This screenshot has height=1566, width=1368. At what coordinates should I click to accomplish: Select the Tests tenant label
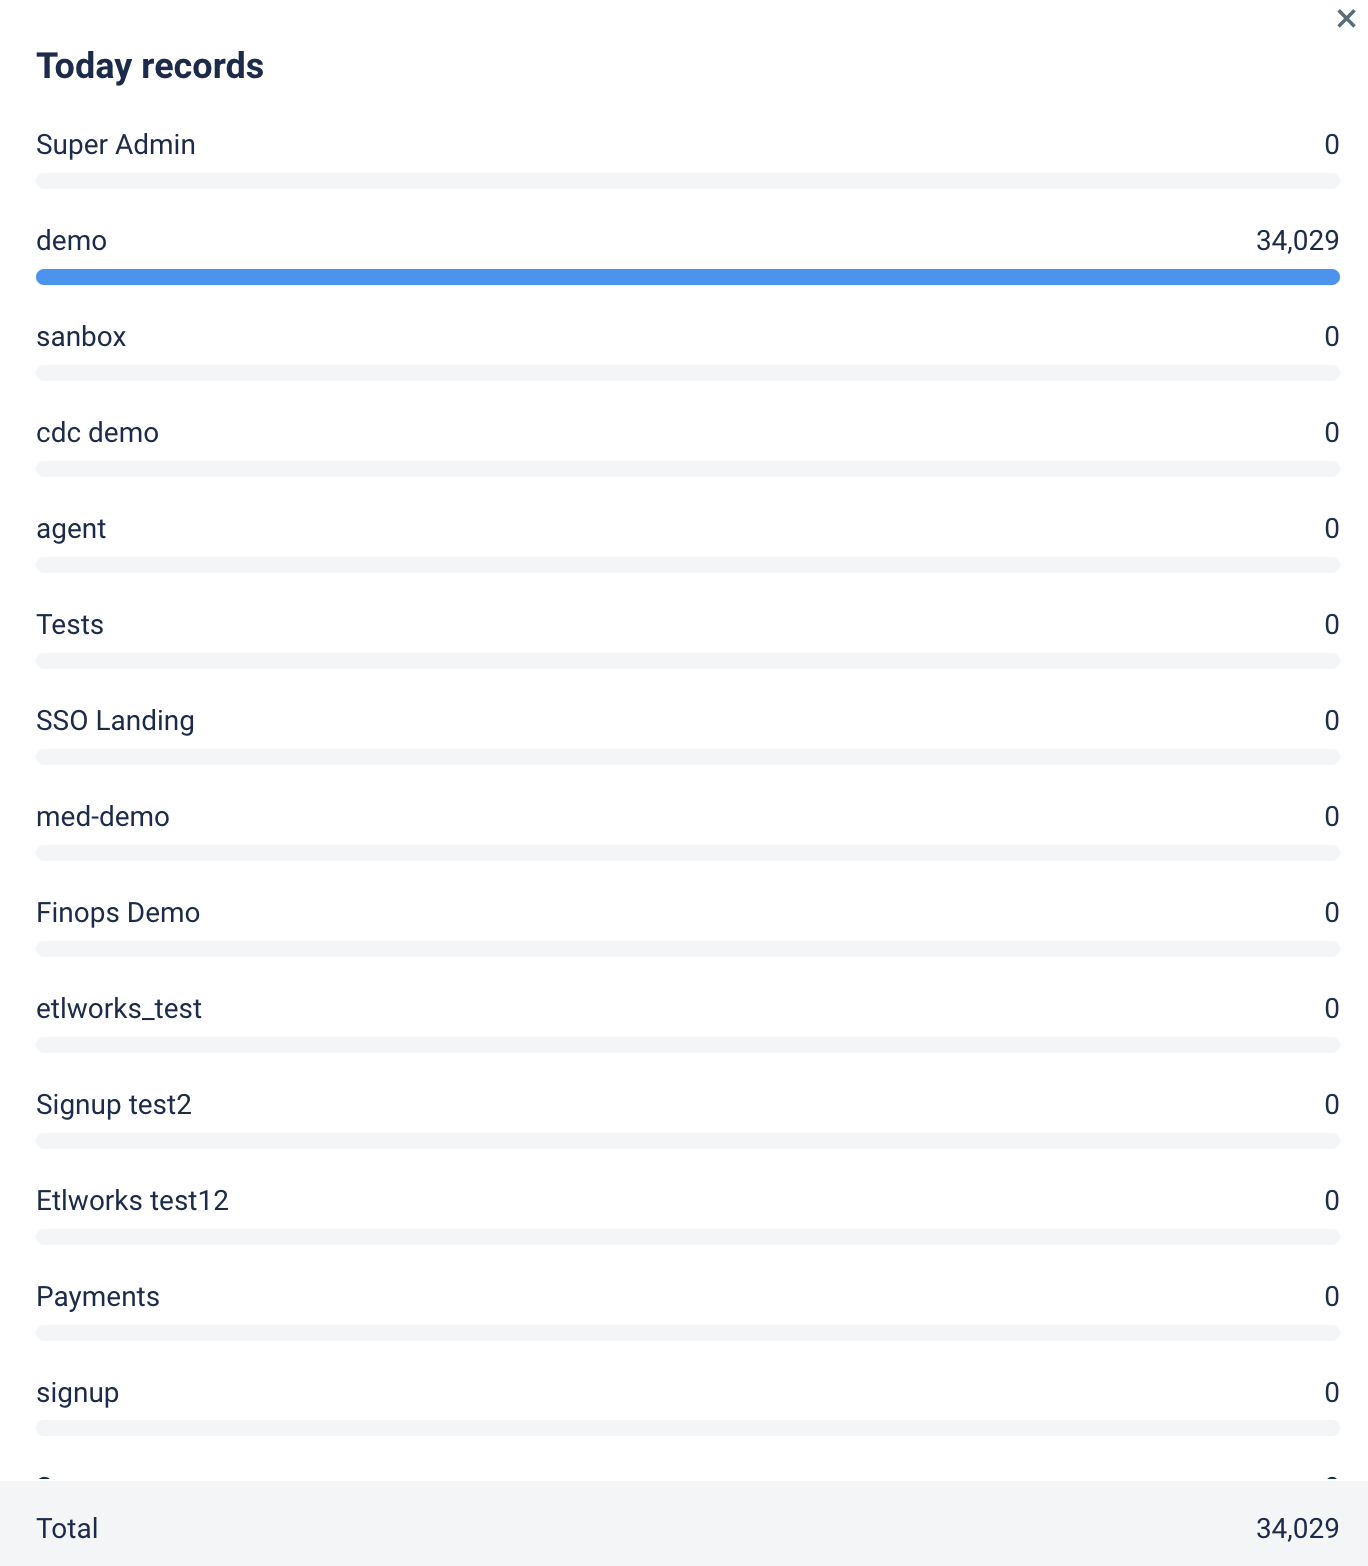pos(70,625)
